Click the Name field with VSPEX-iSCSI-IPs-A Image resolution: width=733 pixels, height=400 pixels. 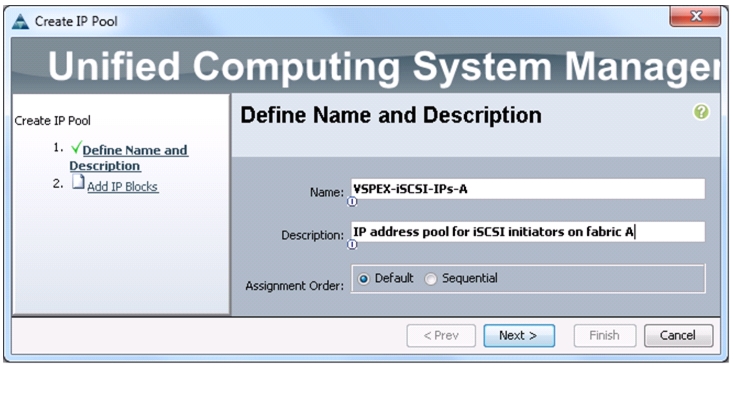(x=528, y=189)
